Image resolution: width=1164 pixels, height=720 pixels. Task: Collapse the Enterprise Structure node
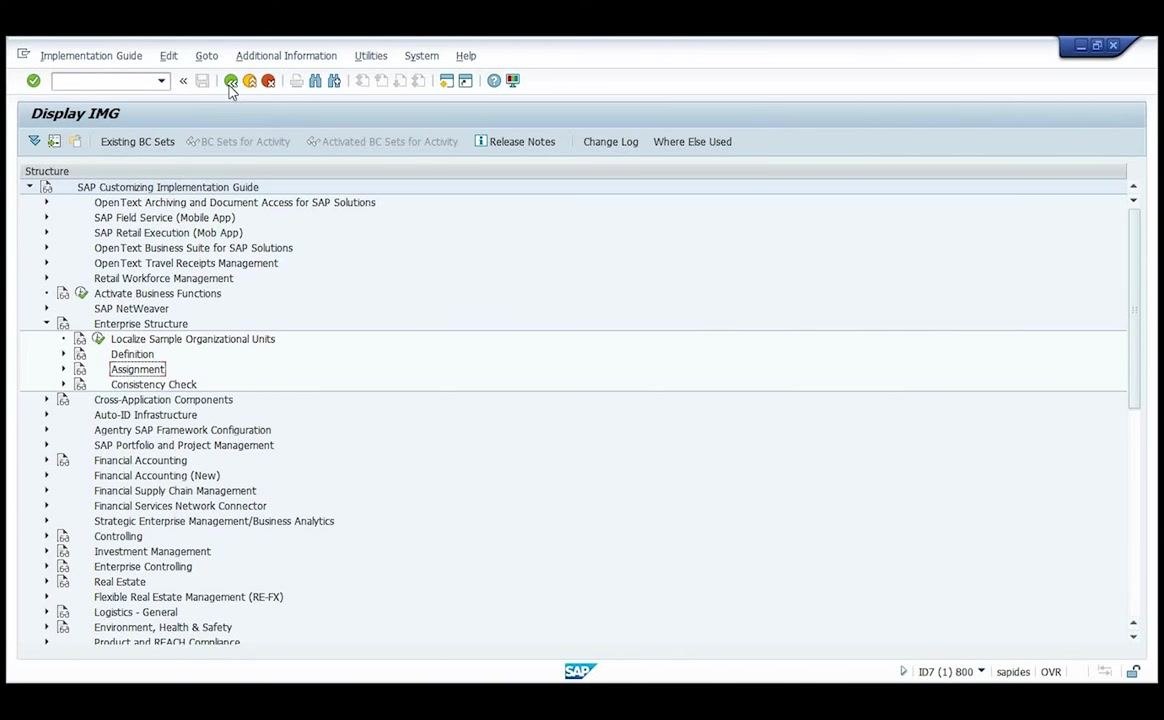46,323
